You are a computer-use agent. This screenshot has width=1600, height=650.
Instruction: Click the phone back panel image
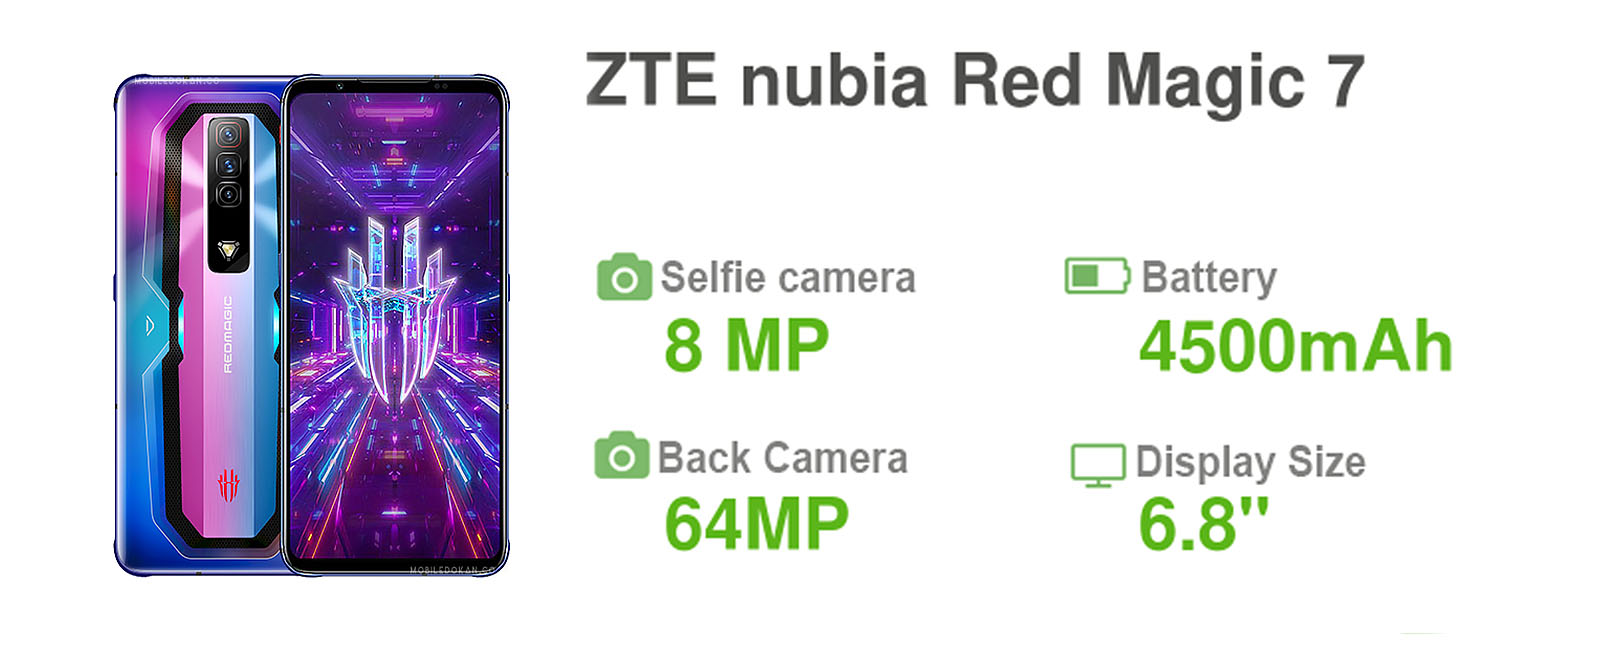pos(198,325)
